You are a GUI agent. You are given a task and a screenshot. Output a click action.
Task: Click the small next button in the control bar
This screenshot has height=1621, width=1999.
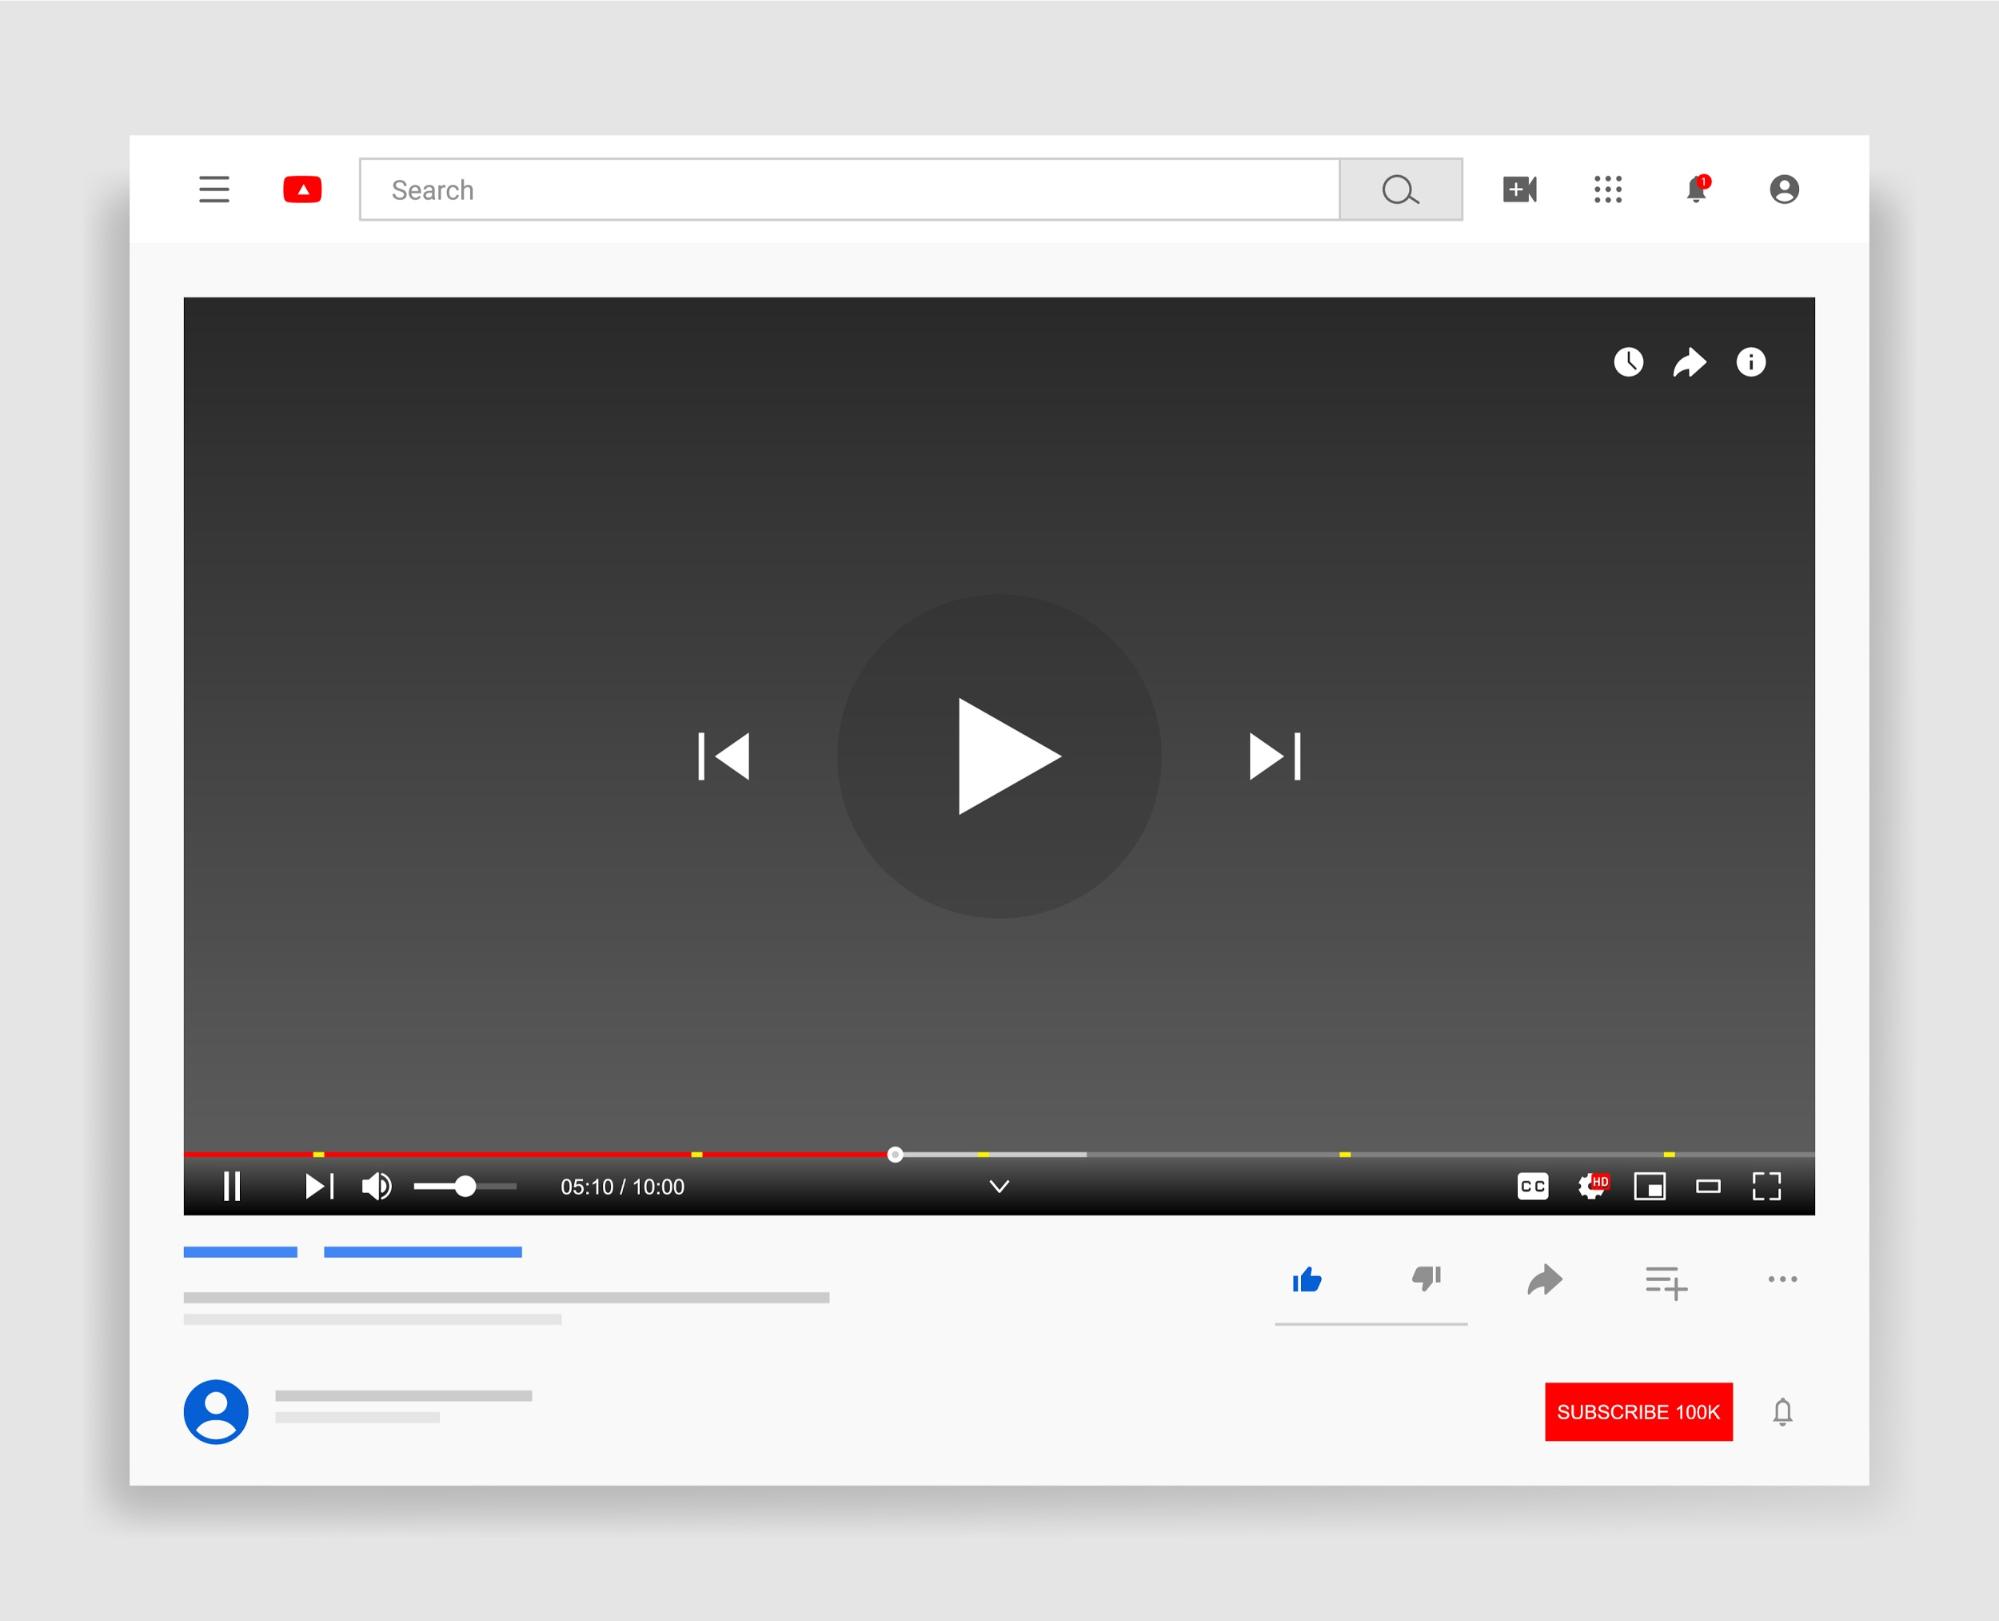point(319,1186)
